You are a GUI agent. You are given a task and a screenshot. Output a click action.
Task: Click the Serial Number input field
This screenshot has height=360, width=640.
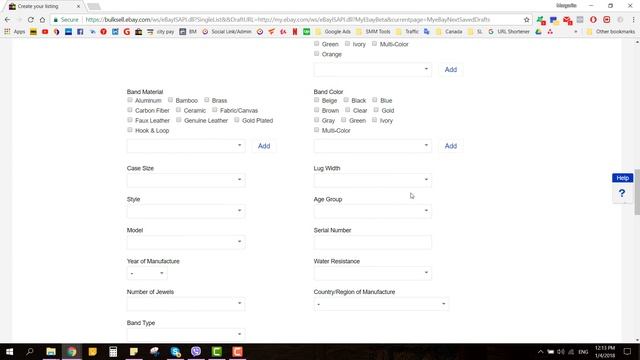tap(373, 242)
